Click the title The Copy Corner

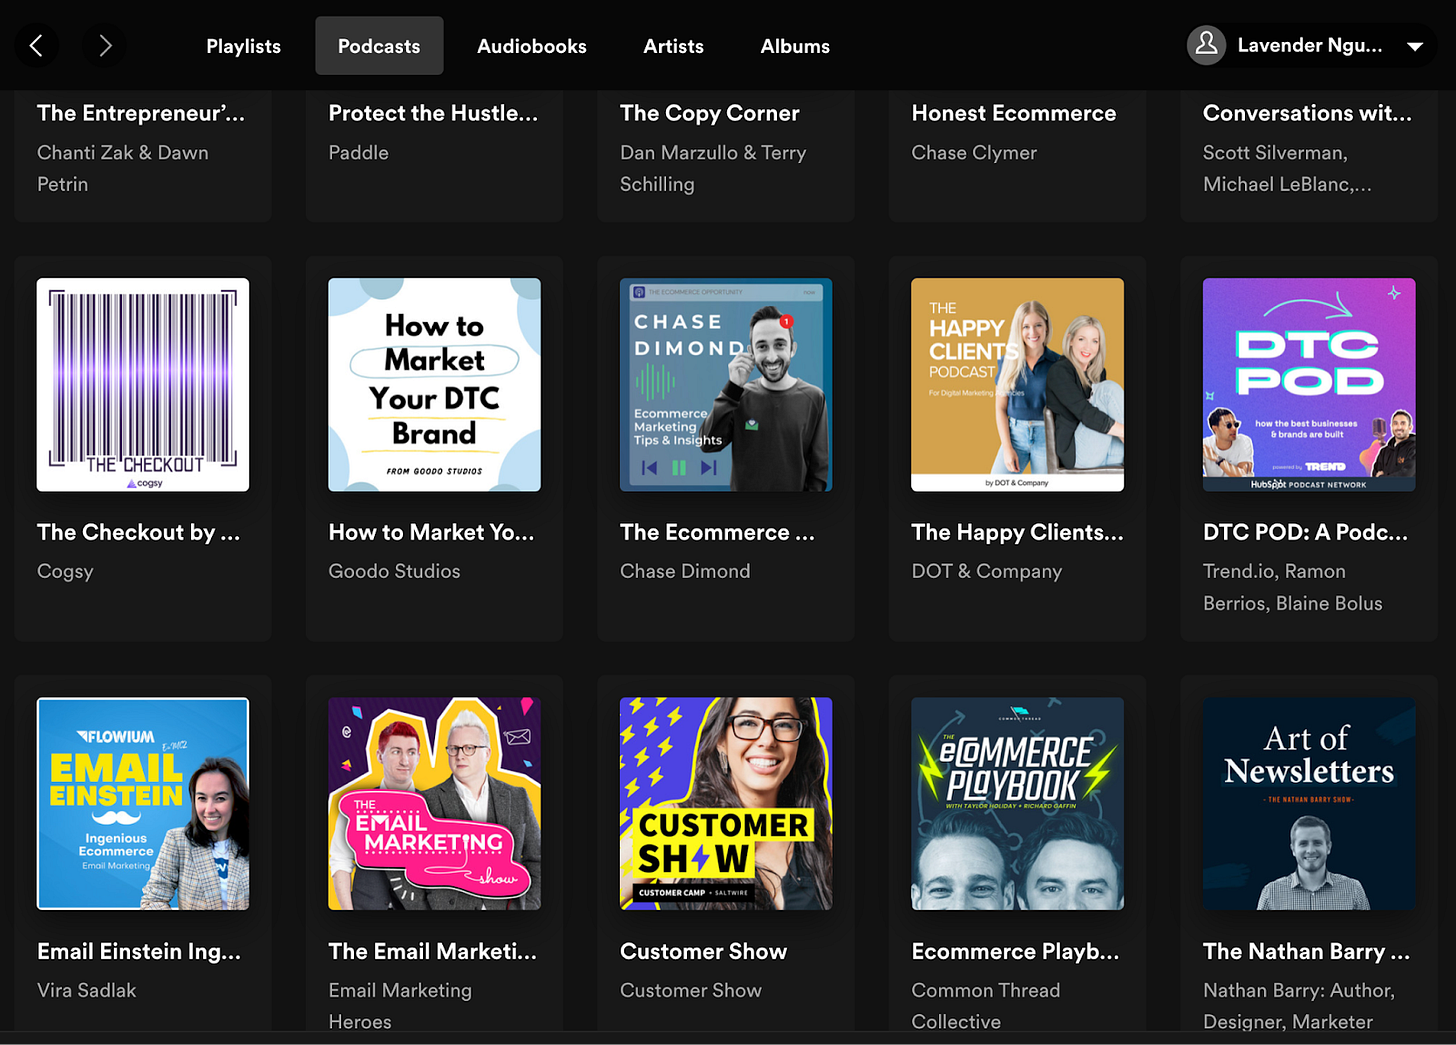click(710, 113)
